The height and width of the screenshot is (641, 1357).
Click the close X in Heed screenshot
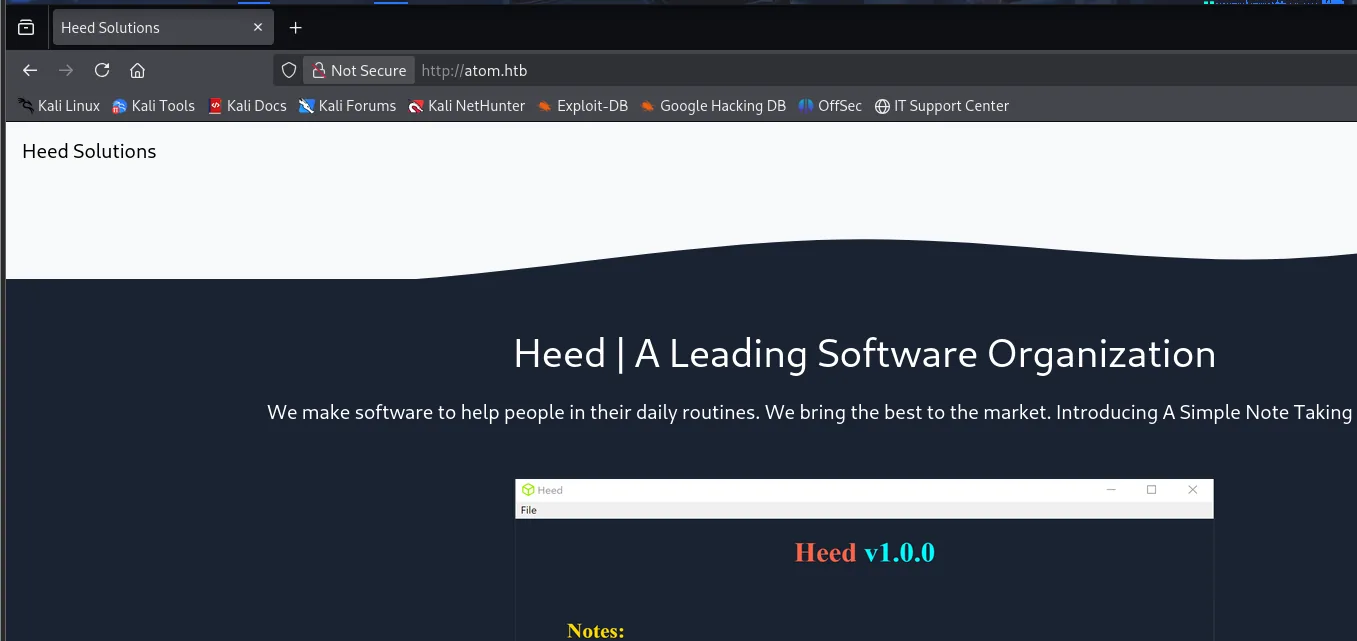click(1192, 490)
